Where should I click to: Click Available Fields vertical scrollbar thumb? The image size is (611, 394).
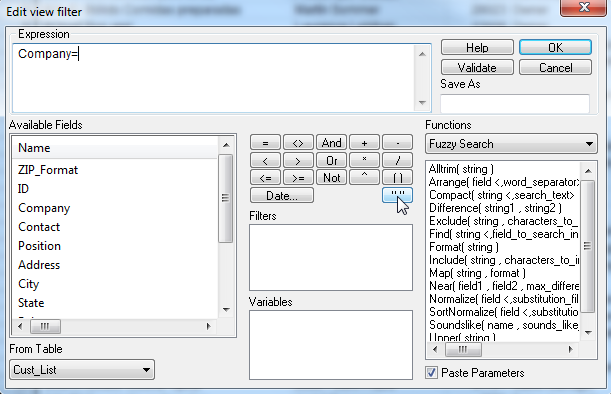click(x=226, y=198)
